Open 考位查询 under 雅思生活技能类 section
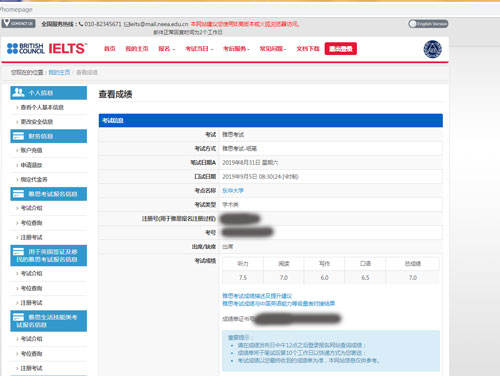The height and width of the screenshot is (376, 500). click(31, 353)
